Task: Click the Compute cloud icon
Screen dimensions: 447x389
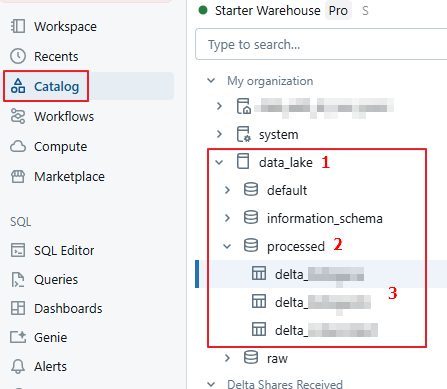Action: click(x=18, y=146)
